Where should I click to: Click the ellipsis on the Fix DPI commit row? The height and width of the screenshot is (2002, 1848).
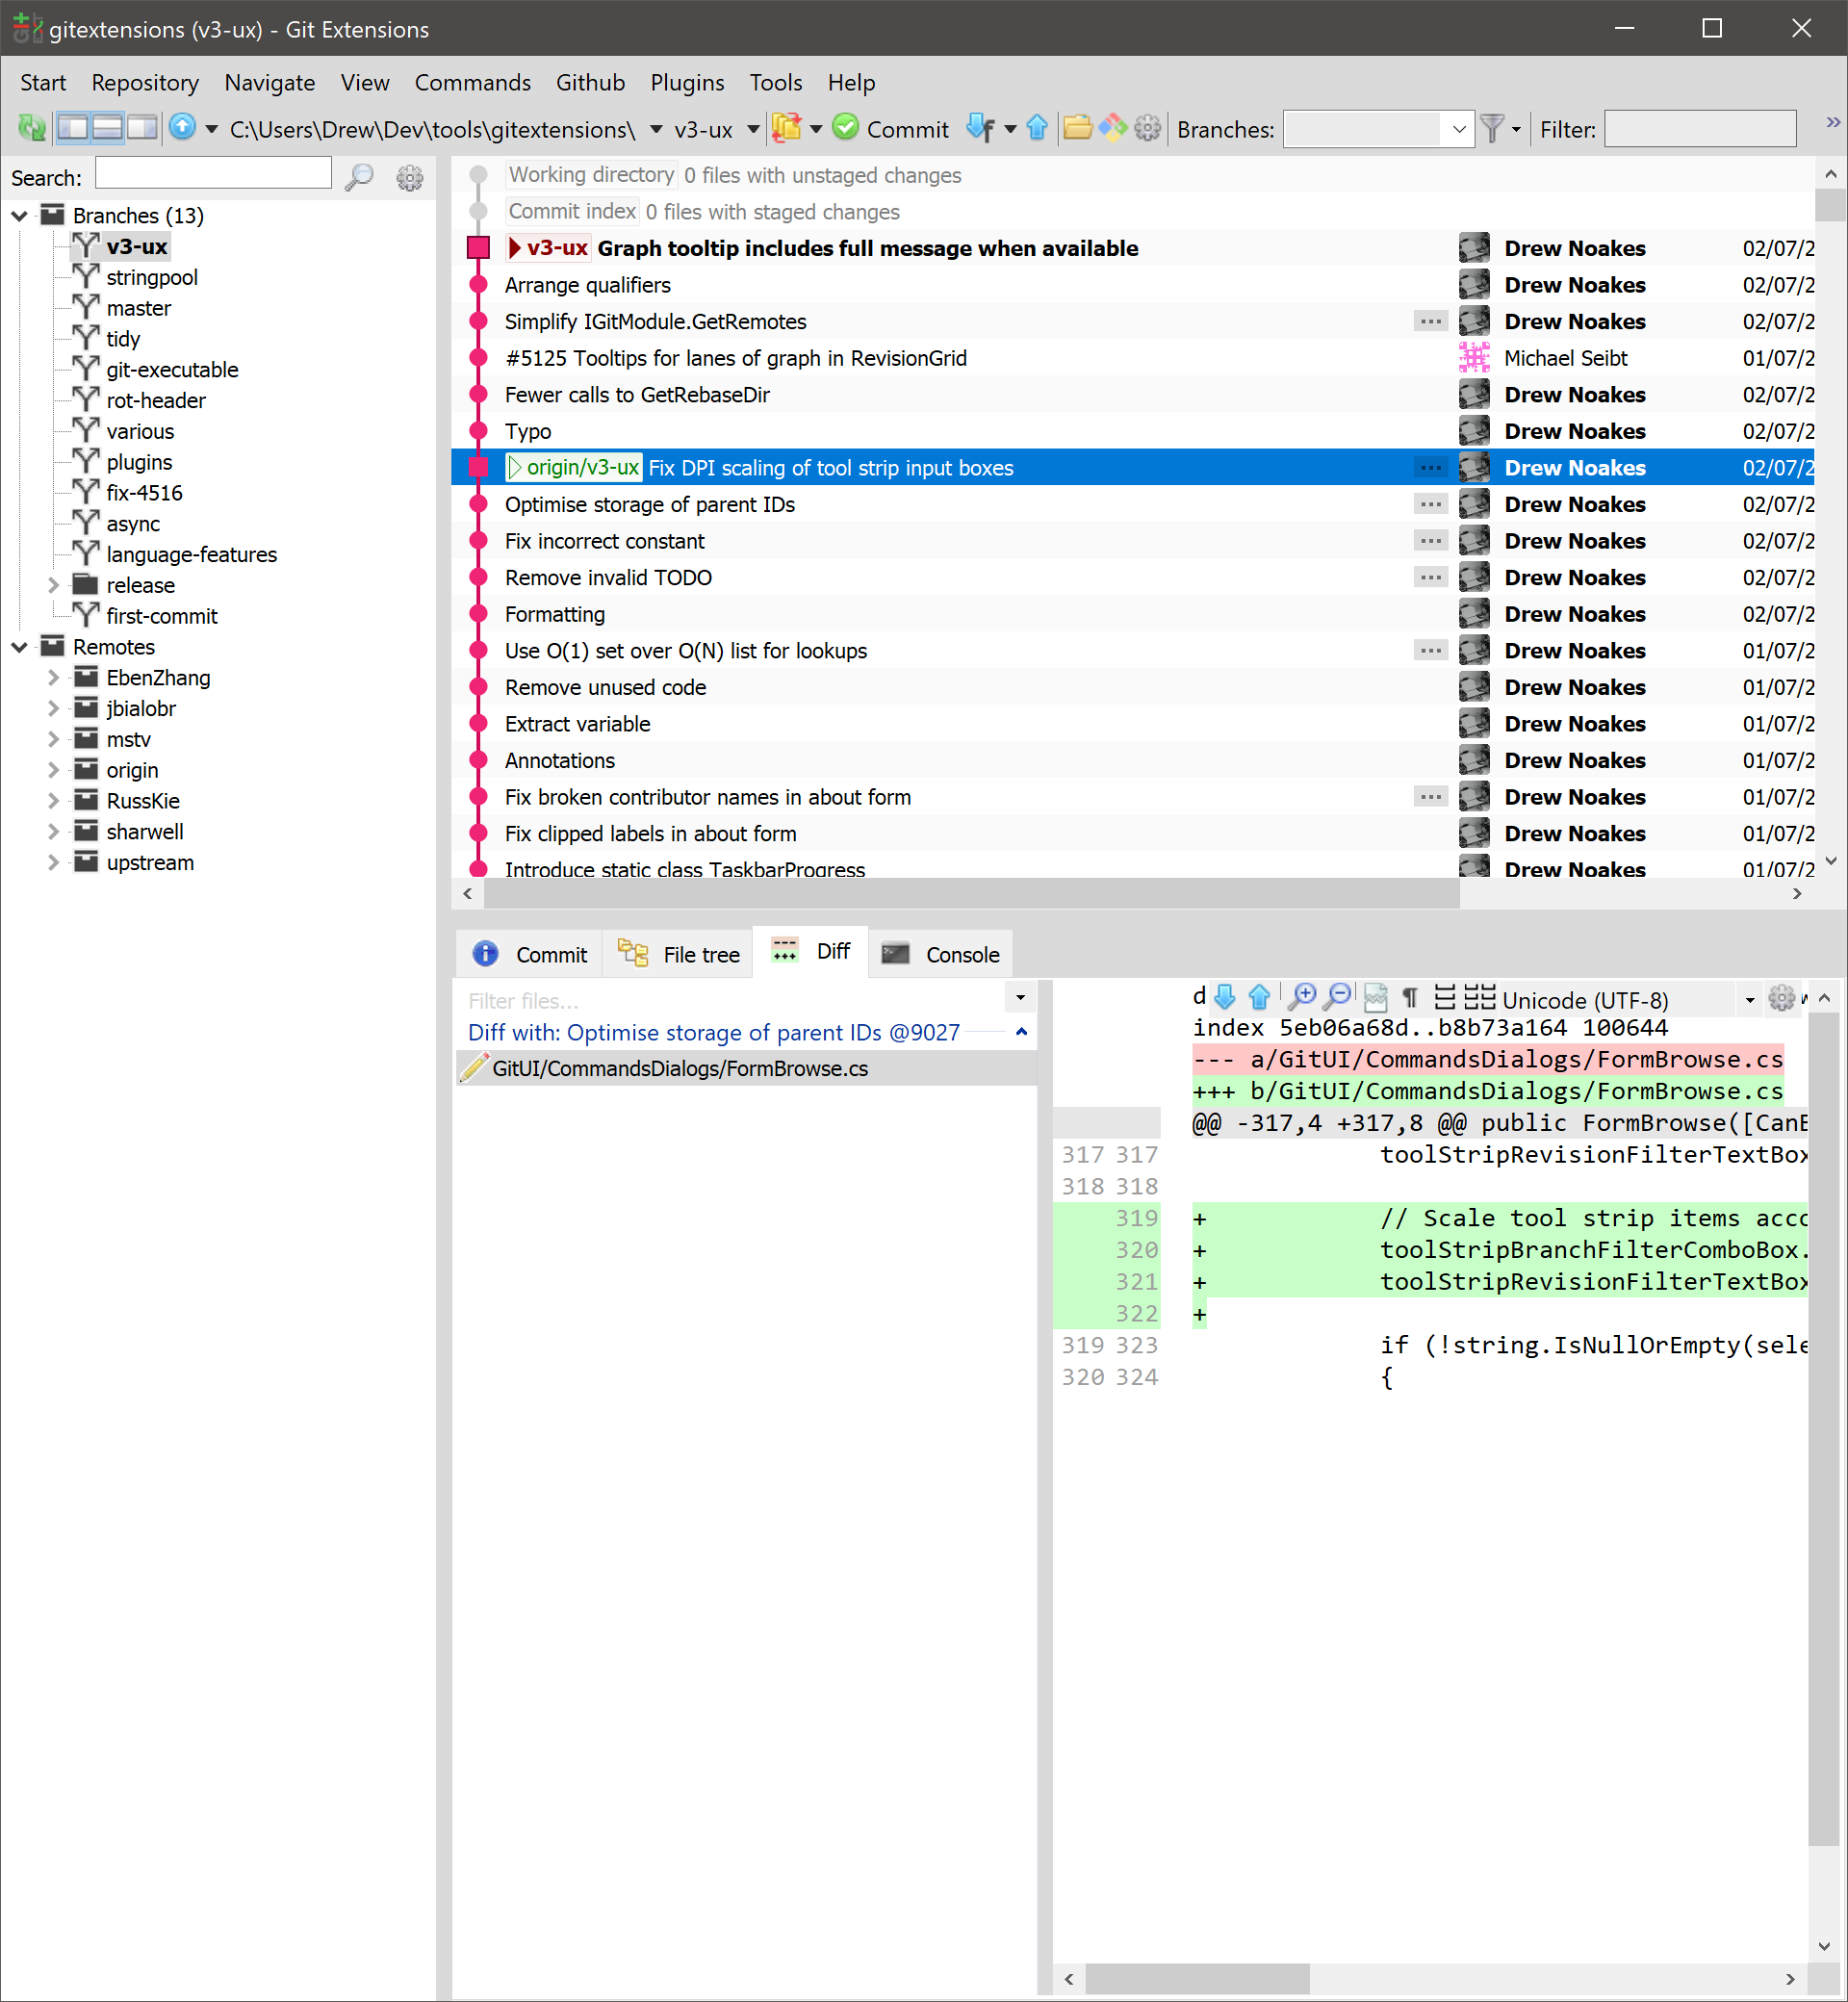(x=1430, y=466)
